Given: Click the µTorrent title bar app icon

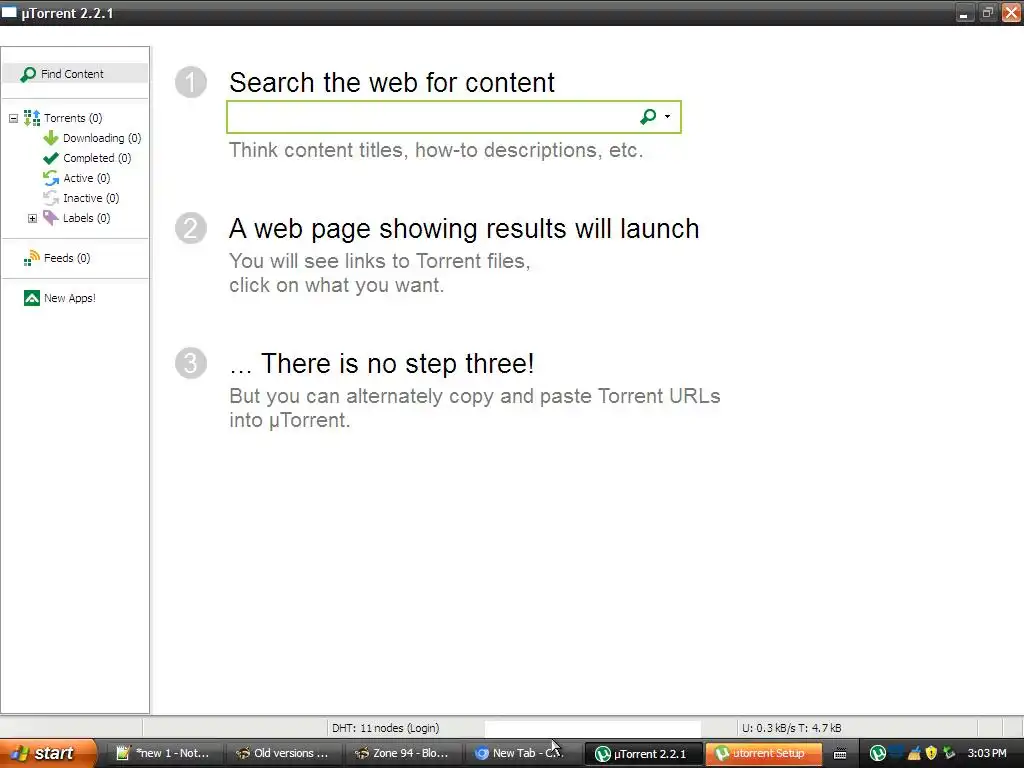Looking at the screenshot, I should point(9,12).
